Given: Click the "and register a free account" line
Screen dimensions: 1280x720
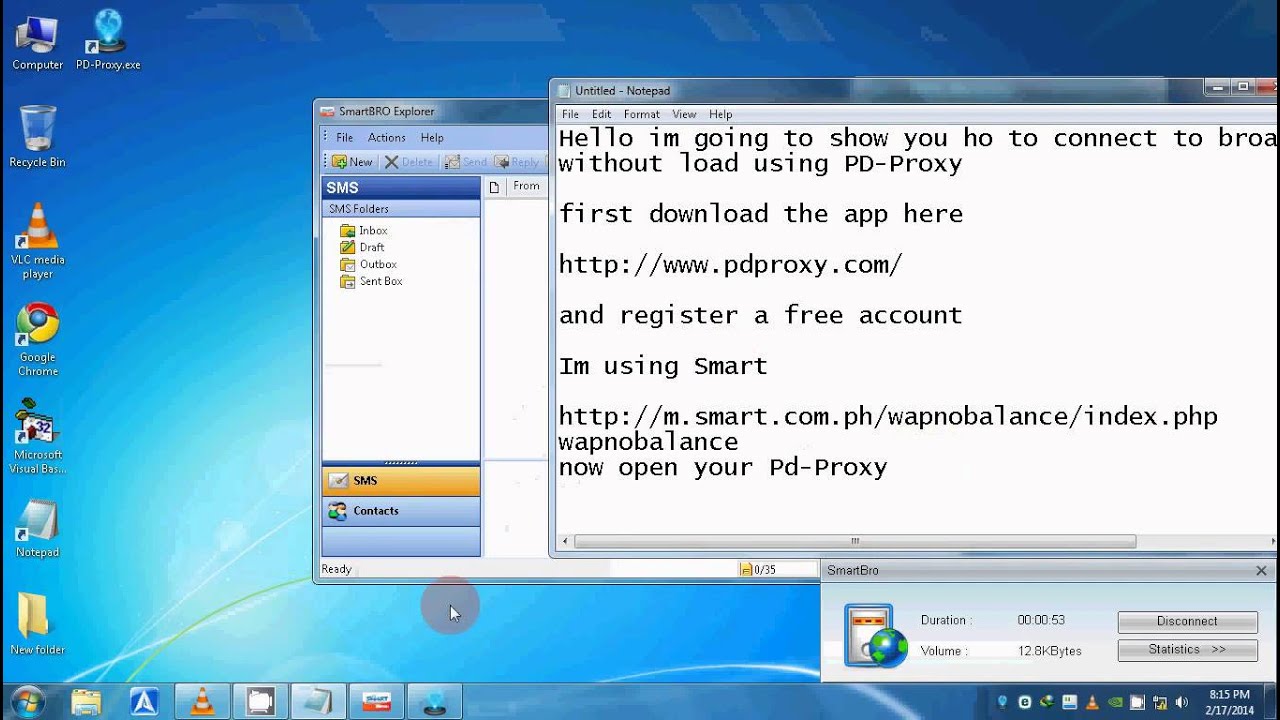Looking at the screenshot, I should [x=760, y=315].
